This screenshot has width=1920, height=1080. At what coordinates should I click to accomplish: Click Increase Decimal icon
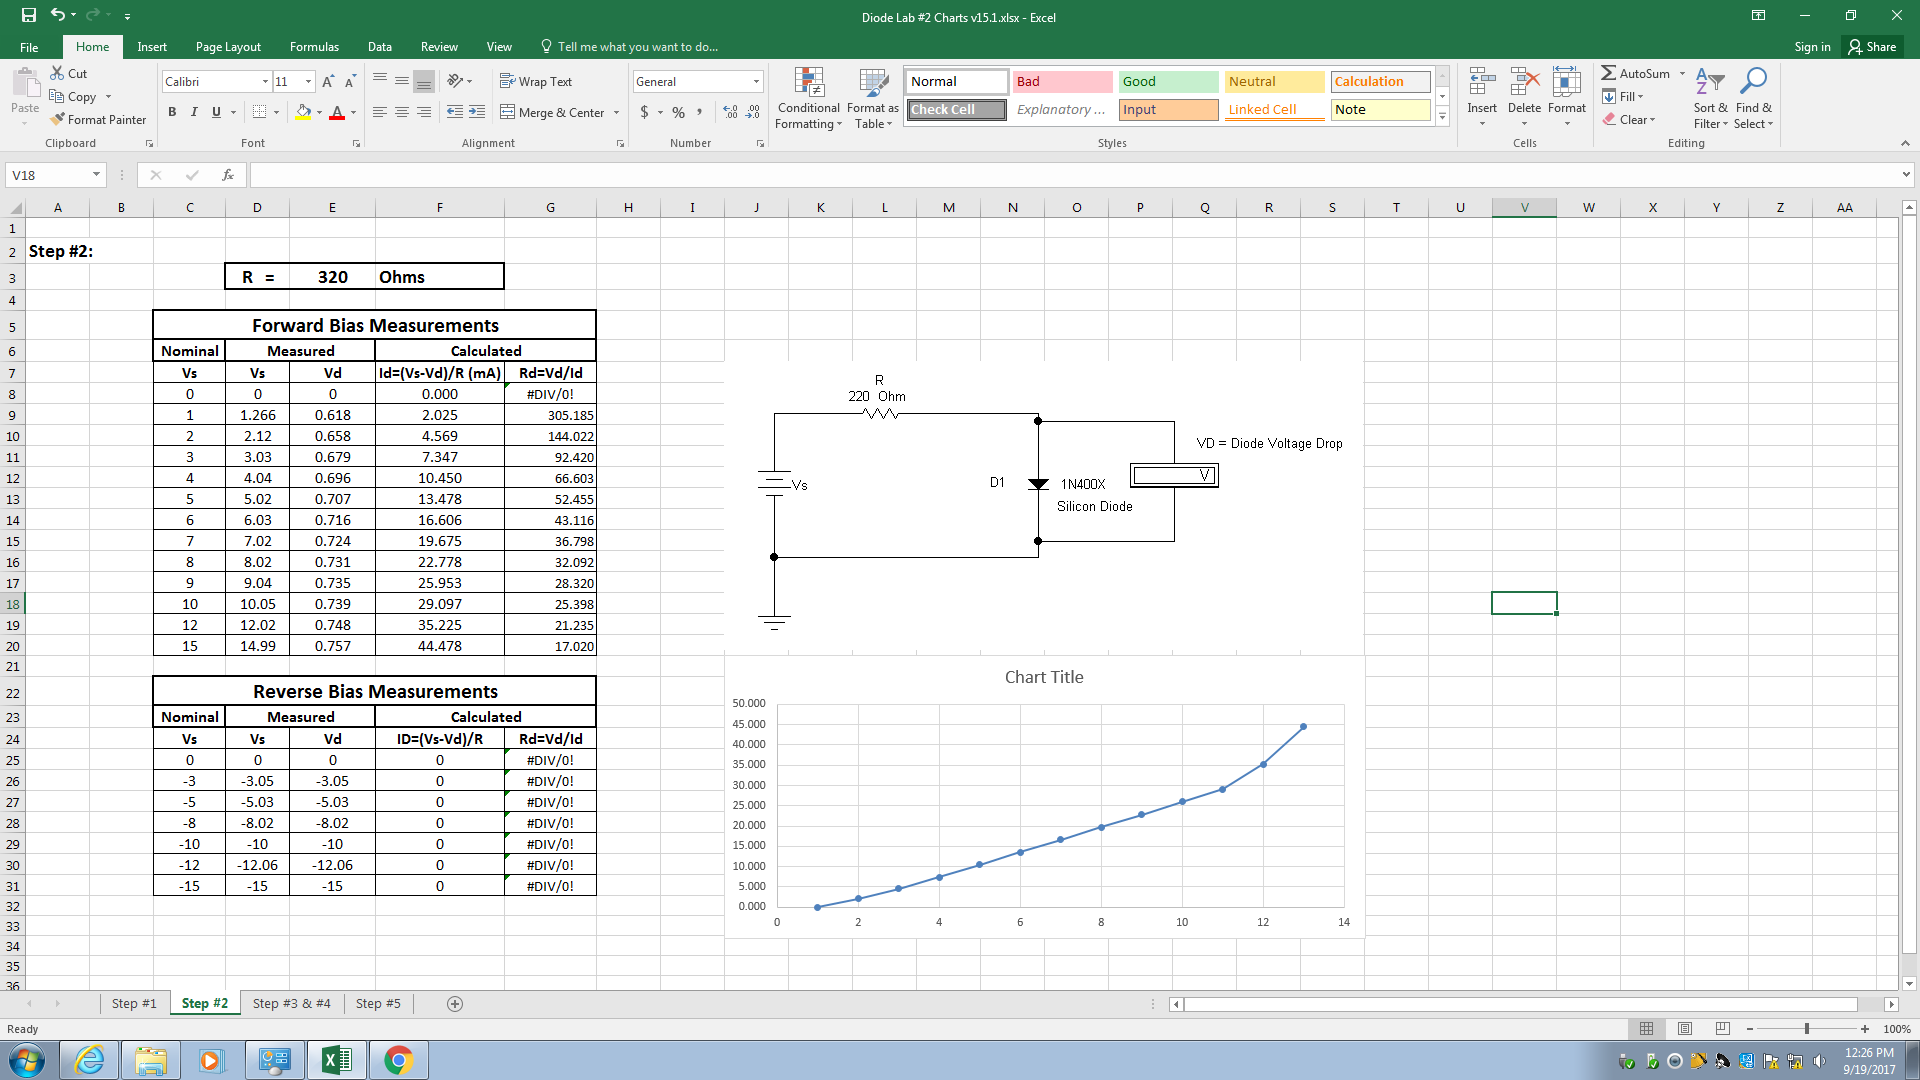tap(731, 112)
